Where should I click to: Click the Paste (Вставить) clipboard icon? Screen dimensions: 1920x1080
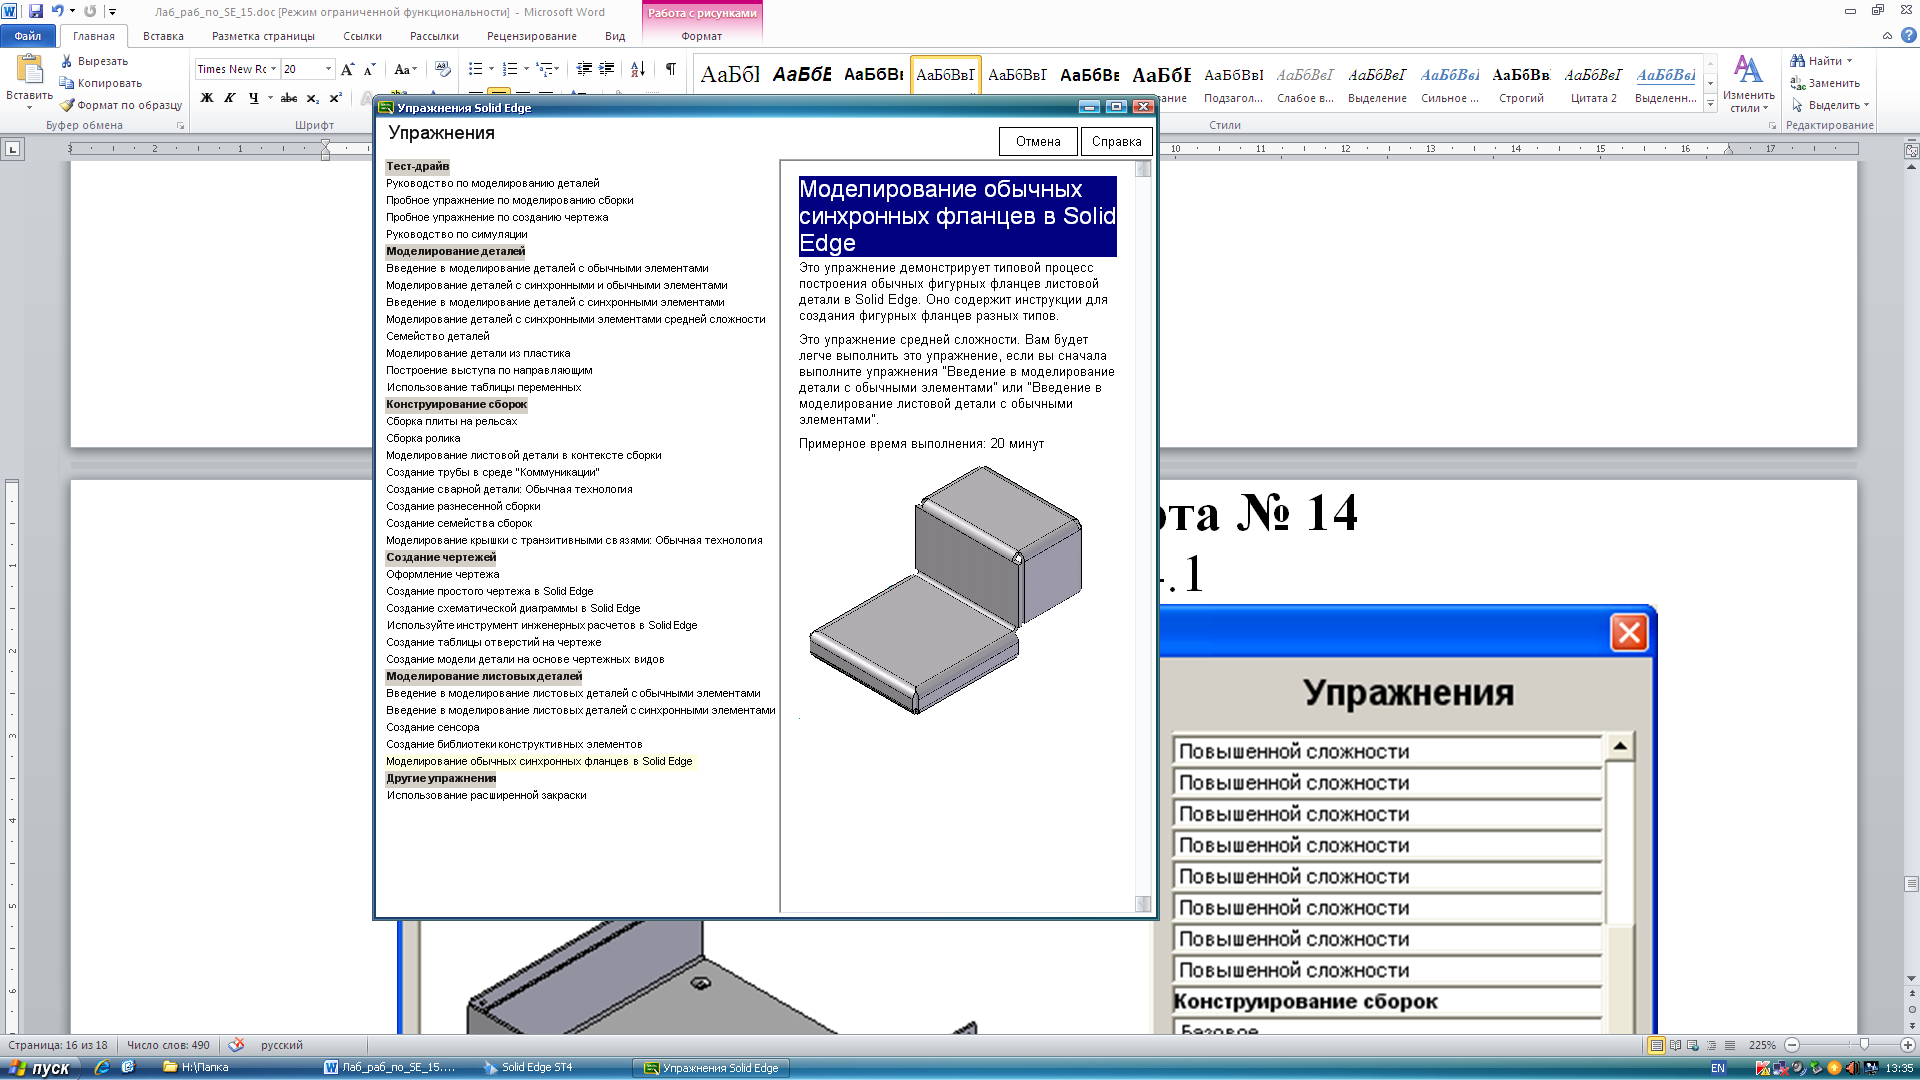(30, 69)
